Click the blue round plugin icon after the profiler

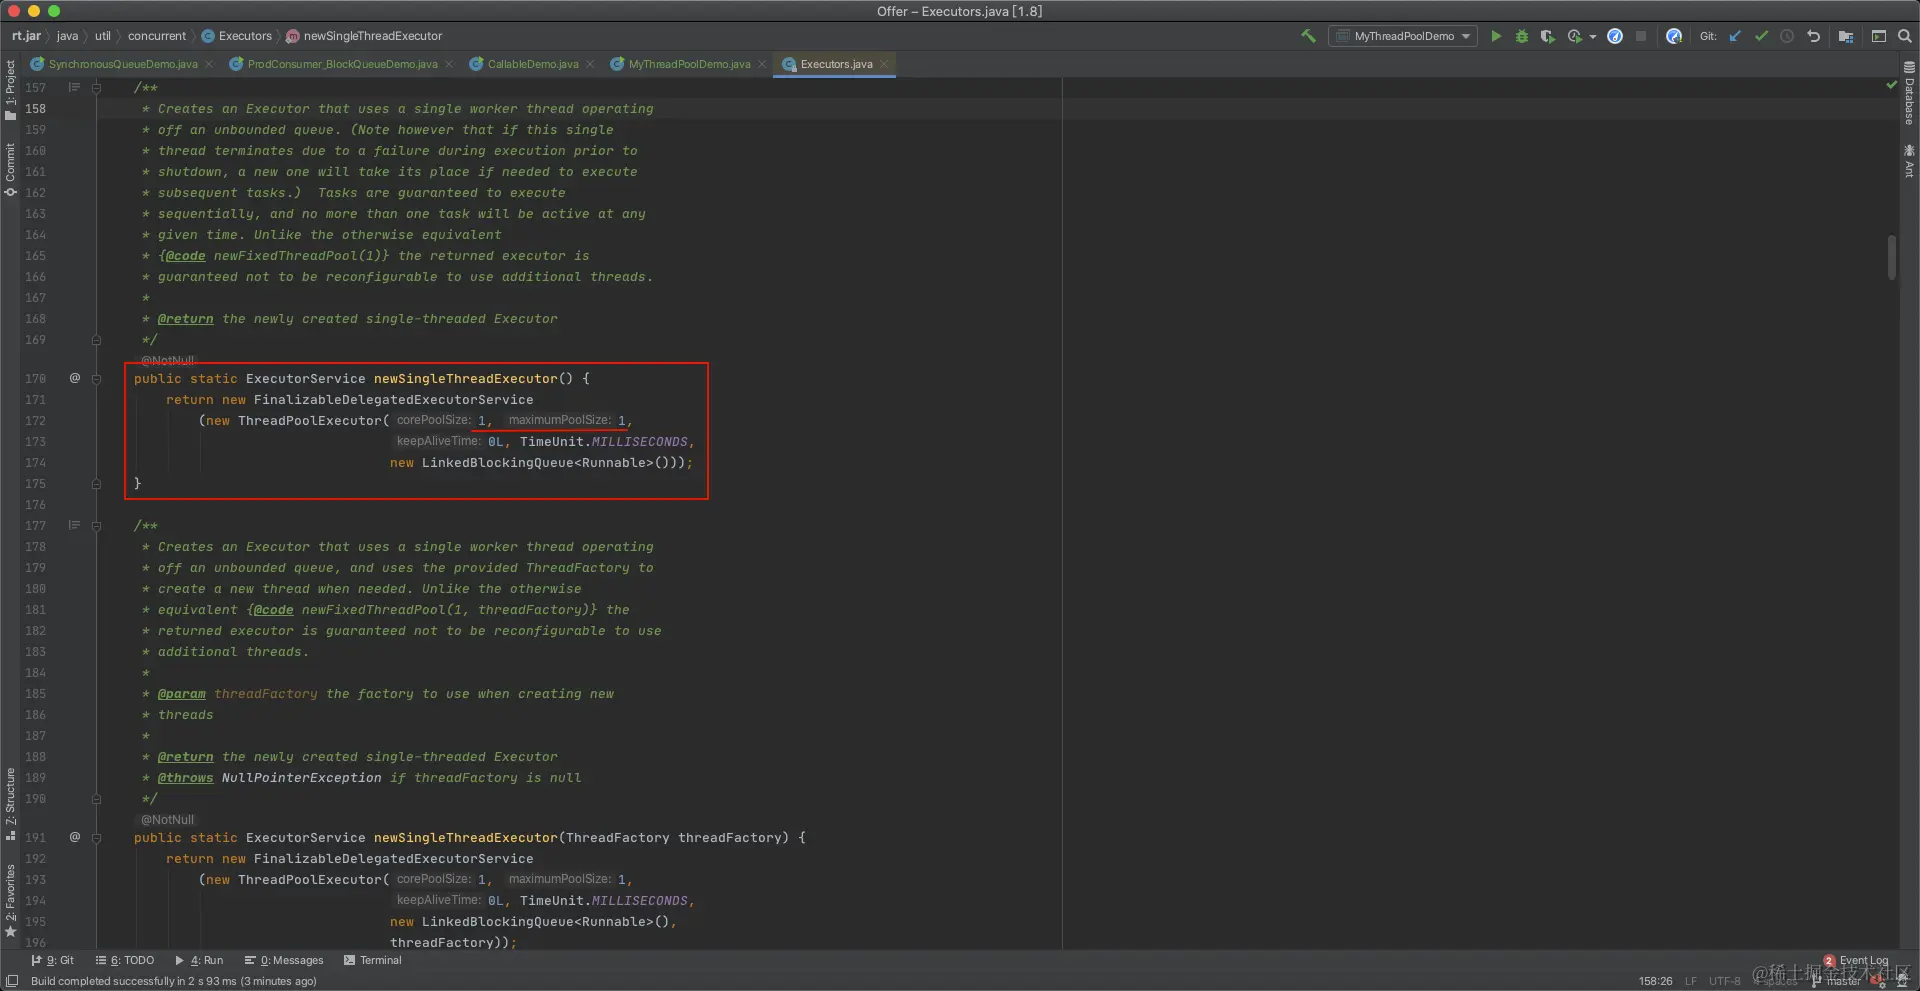click(x=1615, y=36)
